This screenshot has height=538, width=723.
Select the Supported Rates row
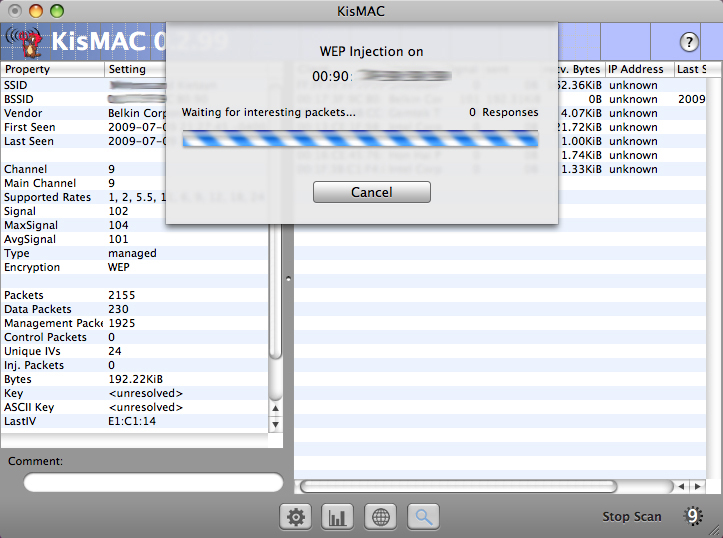click(x=135, y=197)
